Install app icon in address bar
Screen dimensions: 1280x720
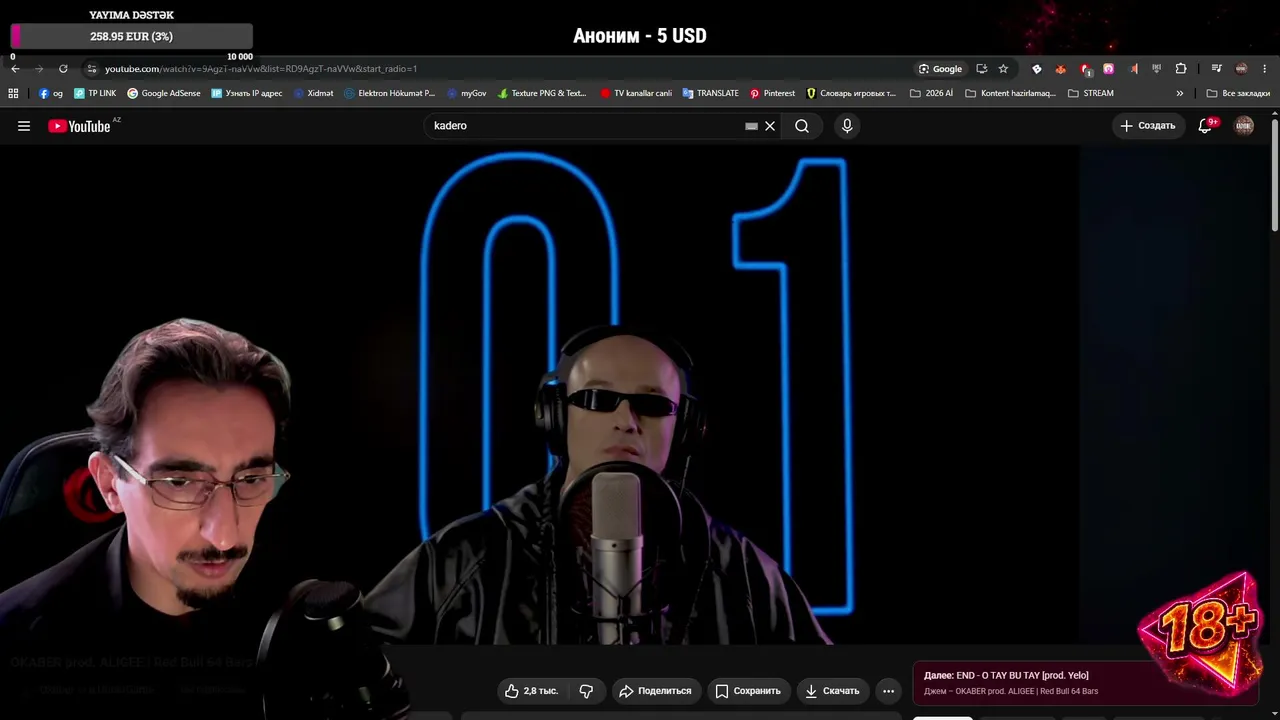(981, 69)
